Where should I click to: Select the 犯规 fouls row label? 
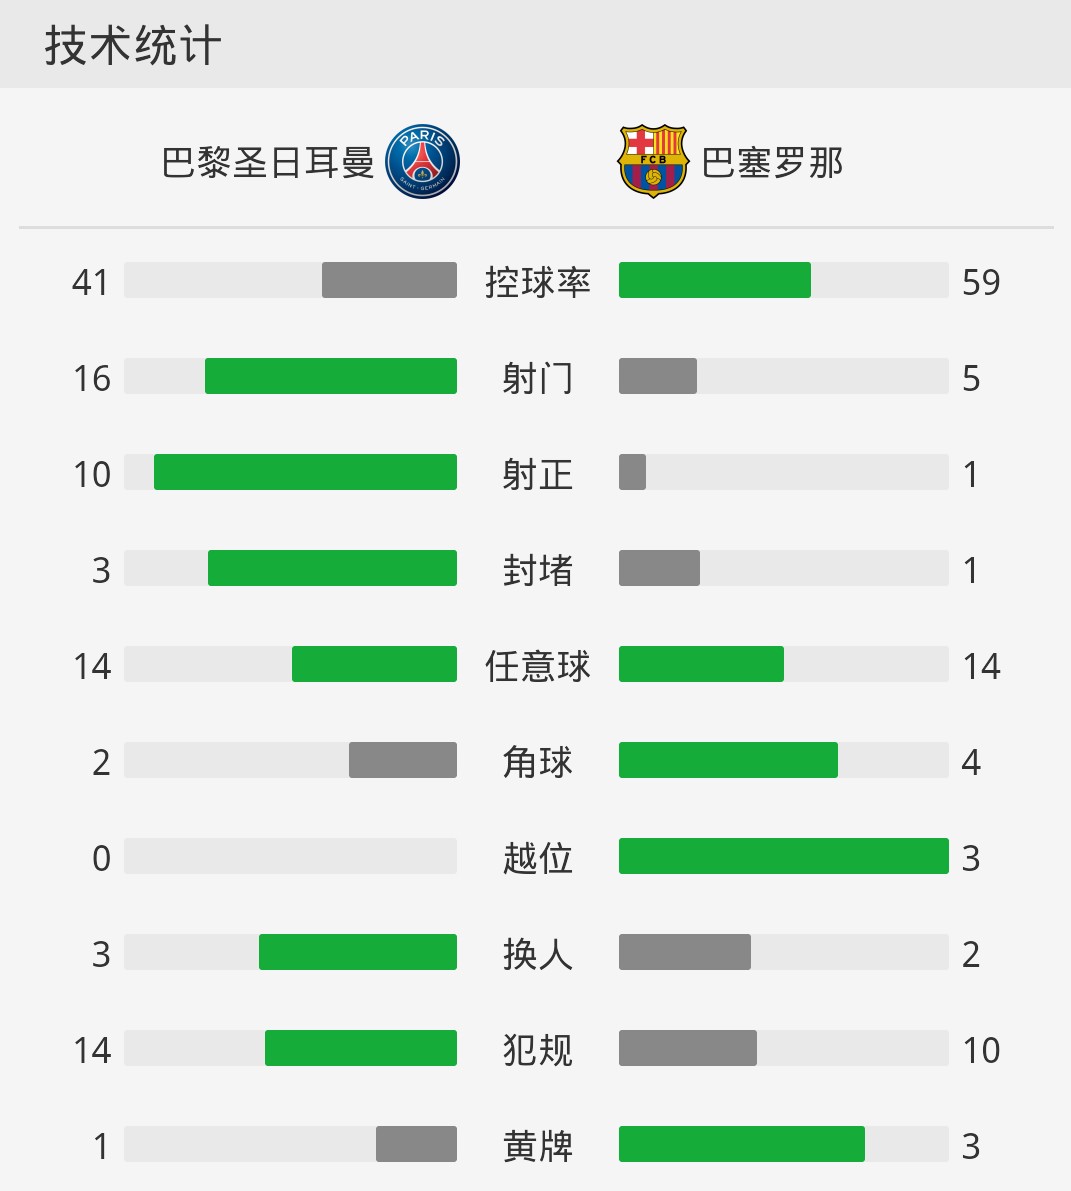[x=538, y=1050]
